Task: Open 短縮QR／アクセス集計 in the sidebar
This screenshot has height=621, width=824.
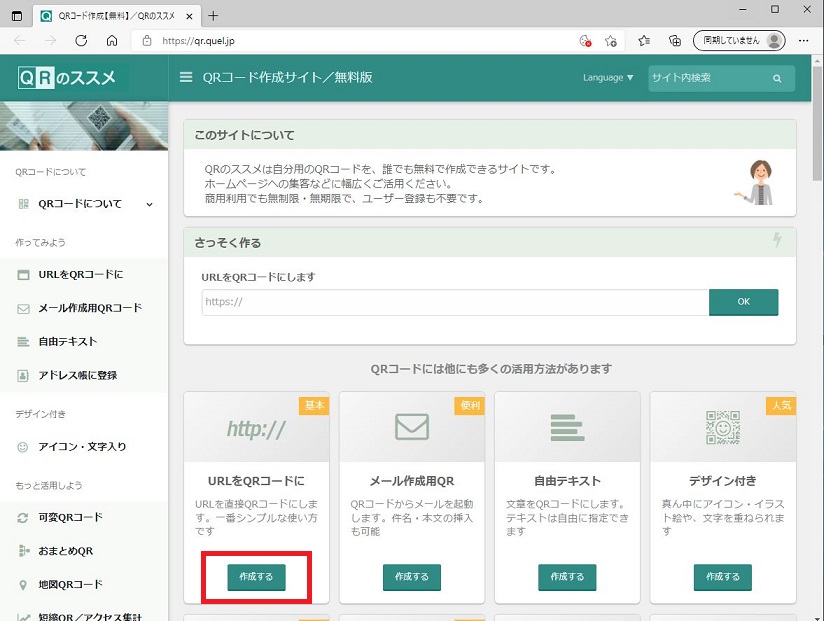Action: 84,615
